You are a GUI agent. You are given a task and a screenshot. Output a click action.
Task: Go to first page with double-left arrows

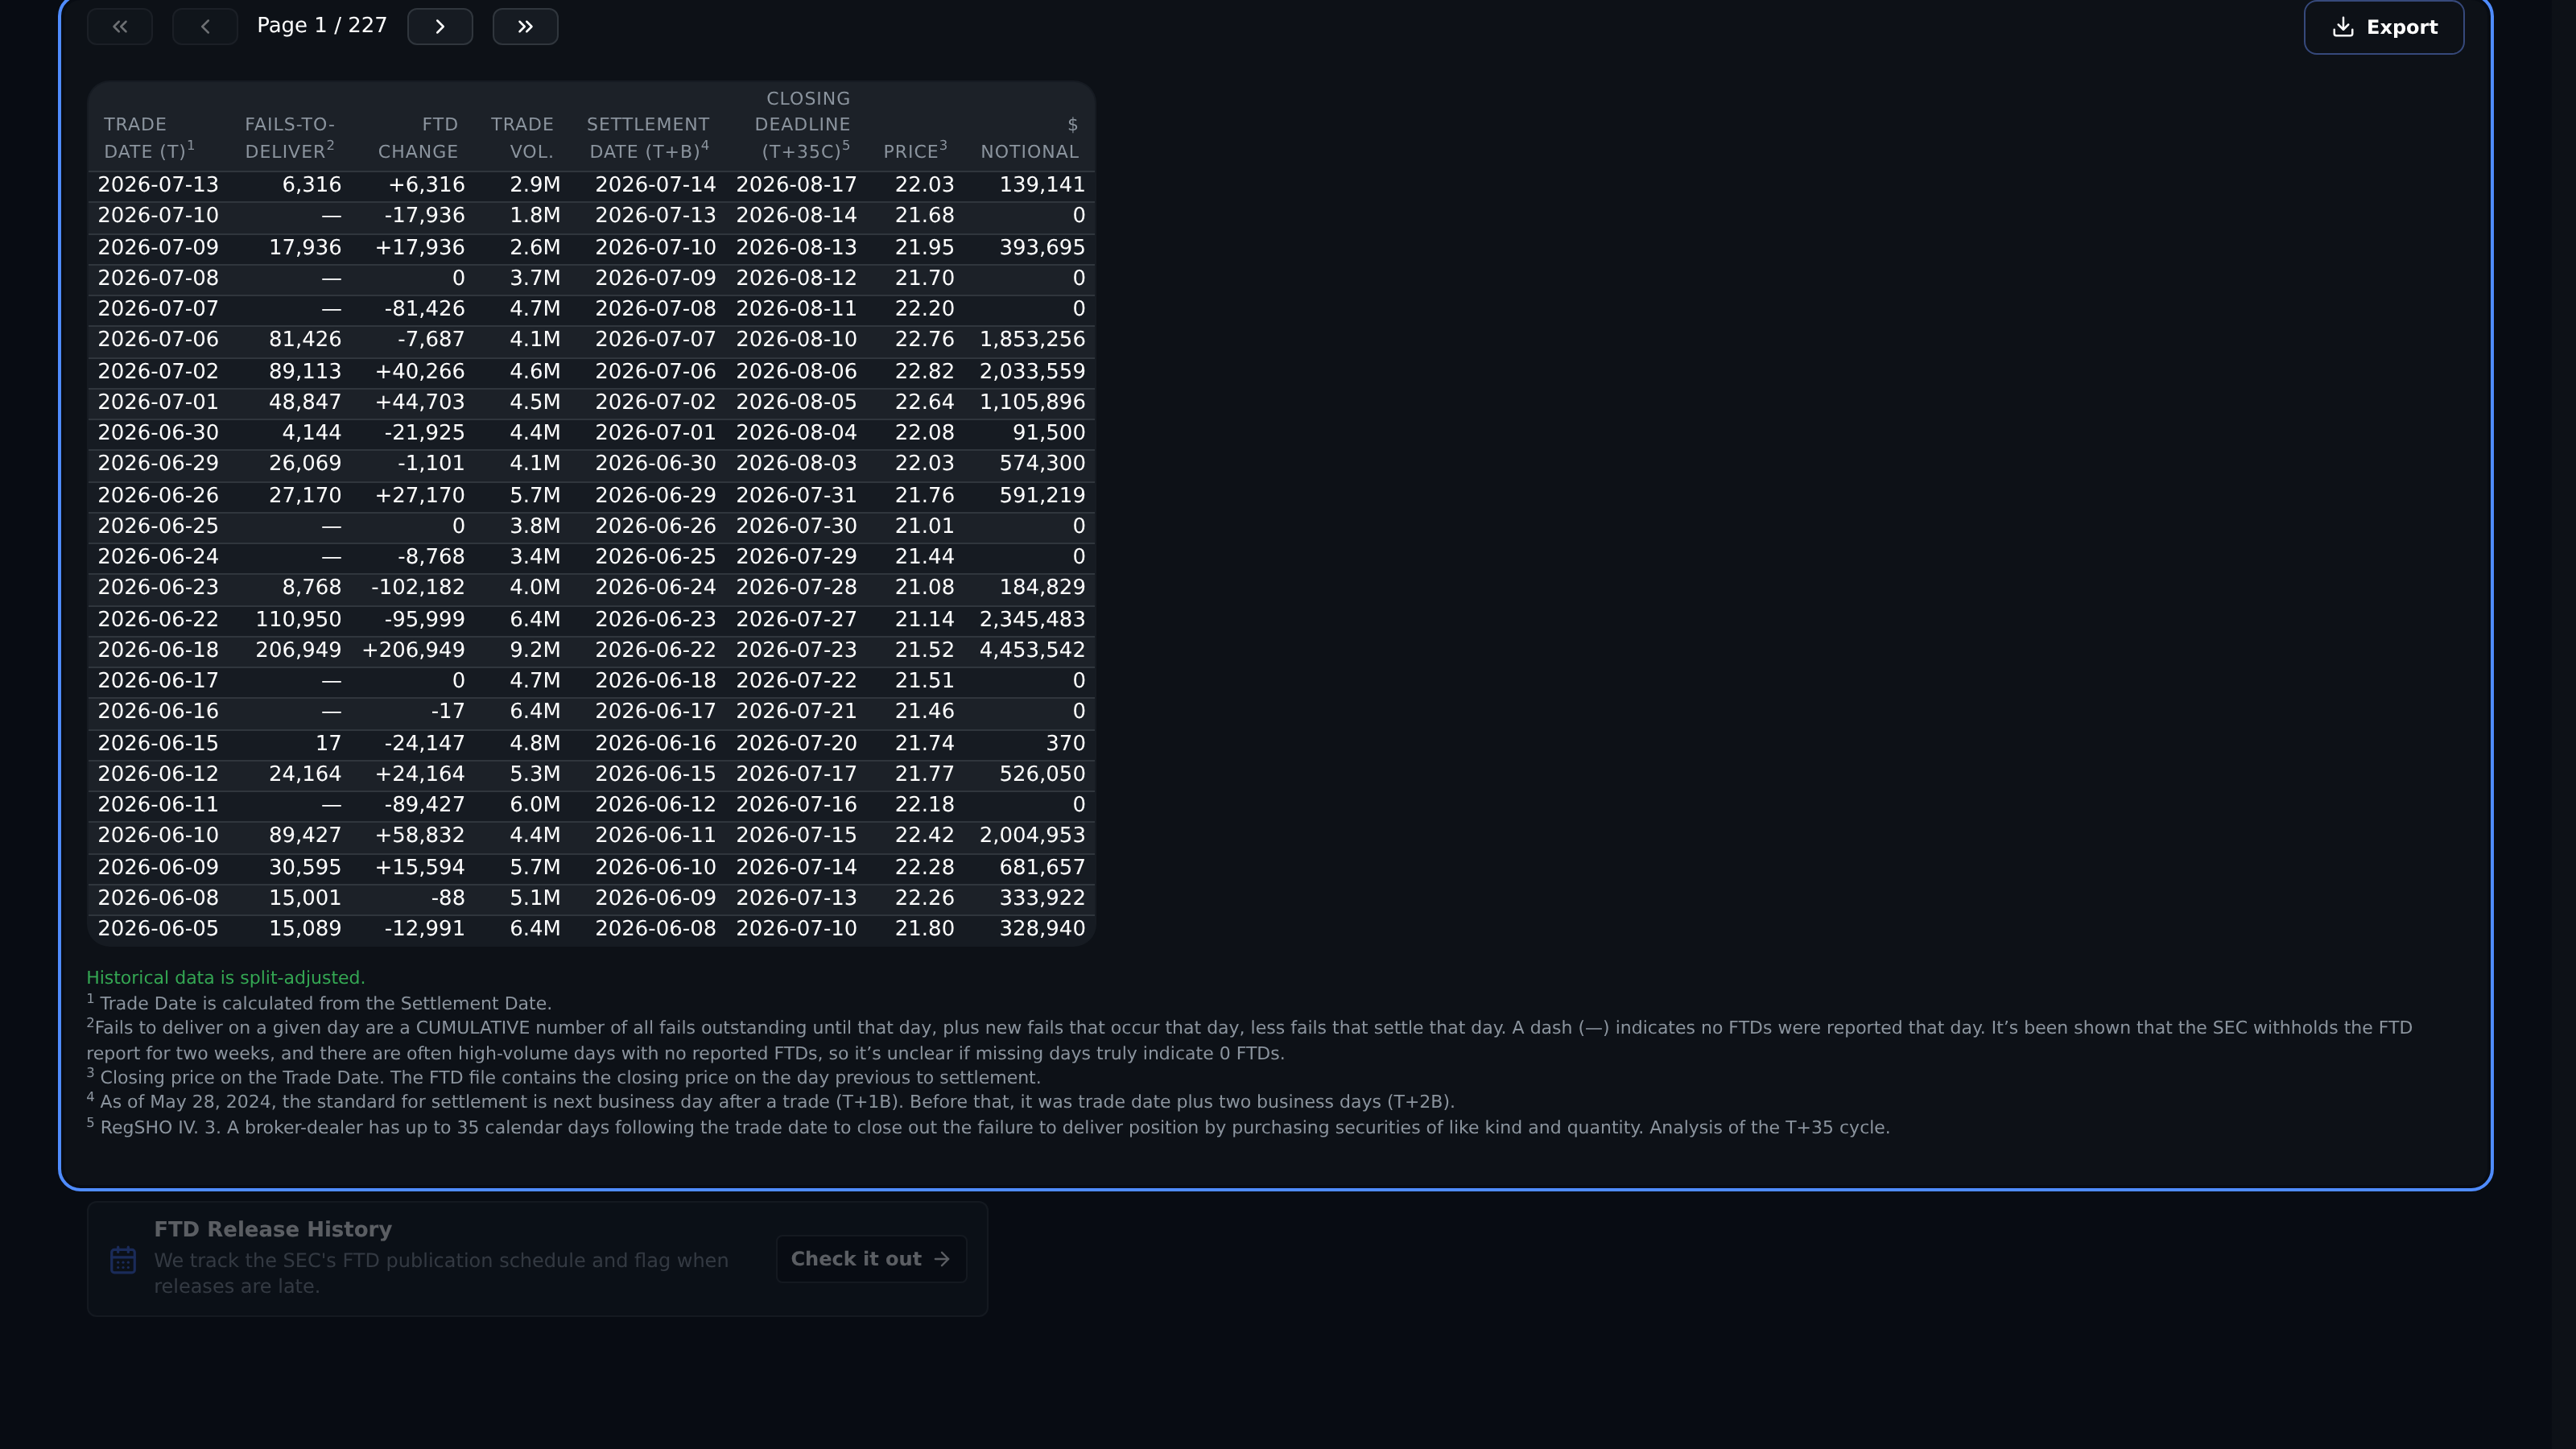(x=120, y=27)
